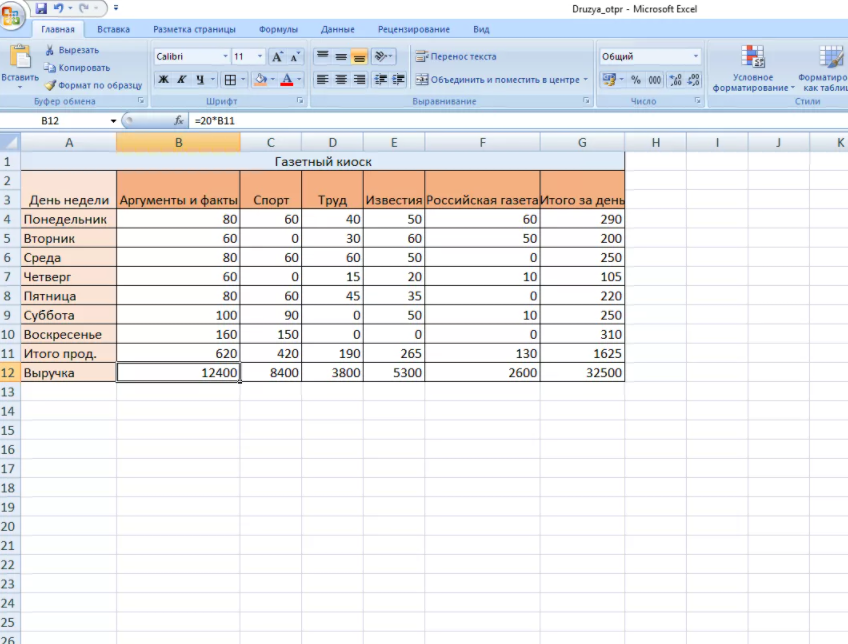The width and height of the screenshot is (848, 644).
Task: Click Формат по образцу format painter
Action: [94, 85]
